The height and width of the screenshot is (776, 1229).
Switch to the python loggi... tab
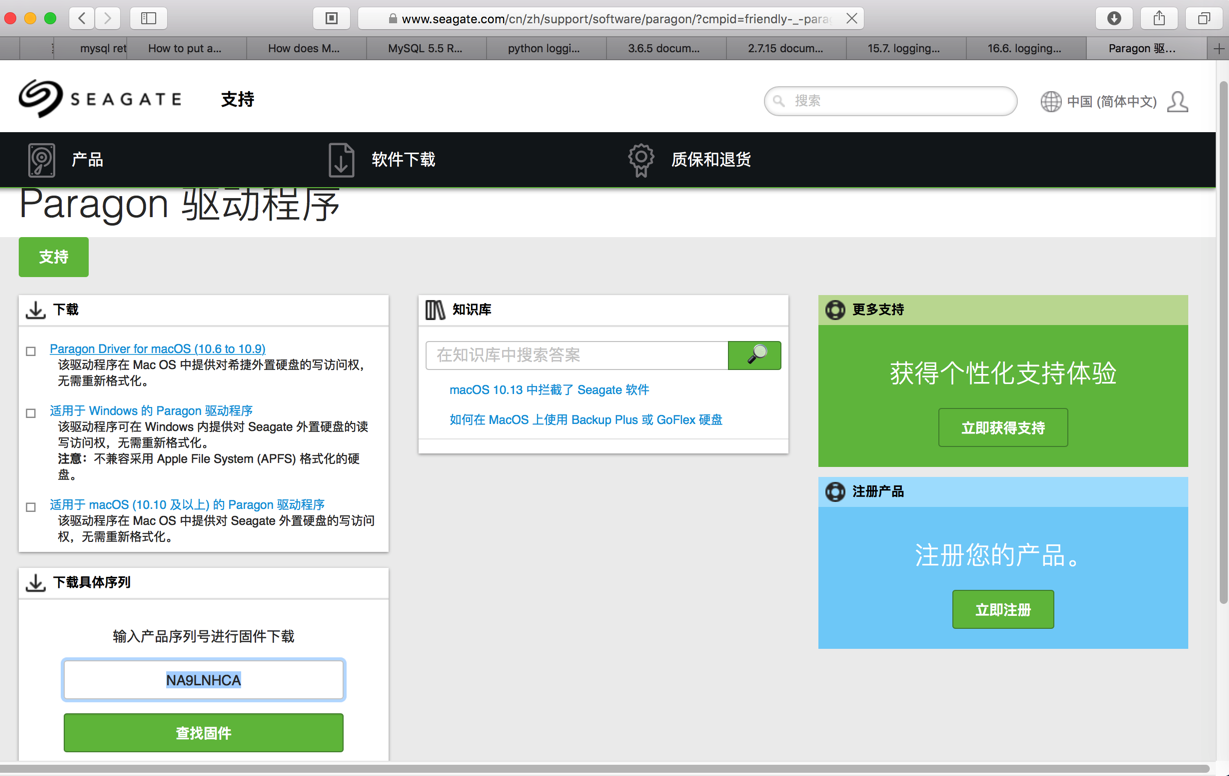(544, 48)
